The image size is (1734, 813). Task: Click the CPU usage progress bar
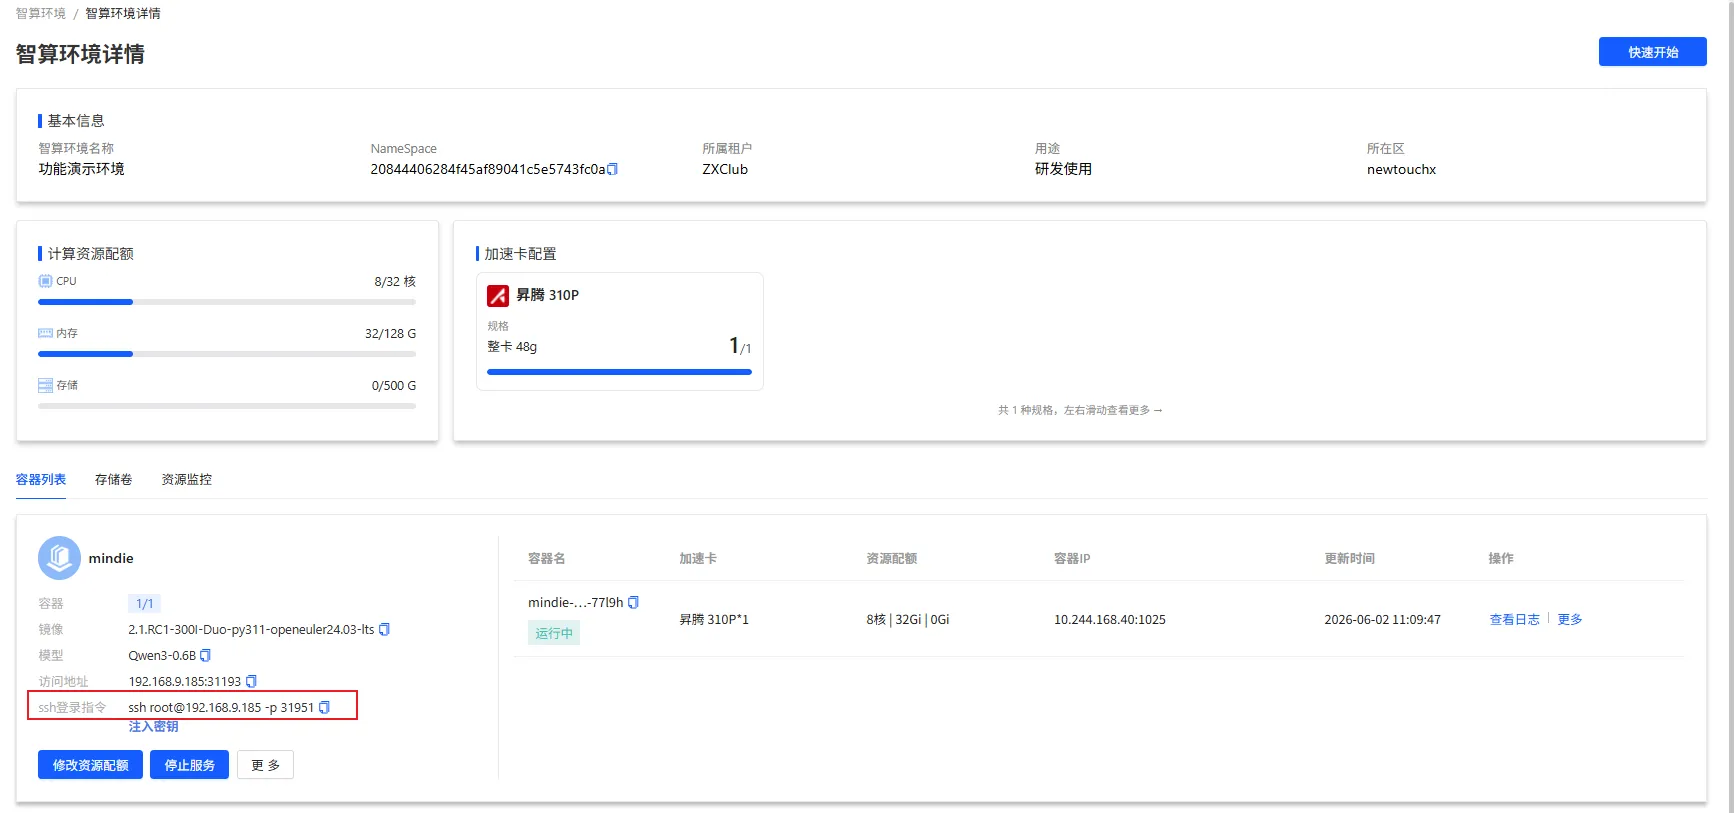point(227,302)
